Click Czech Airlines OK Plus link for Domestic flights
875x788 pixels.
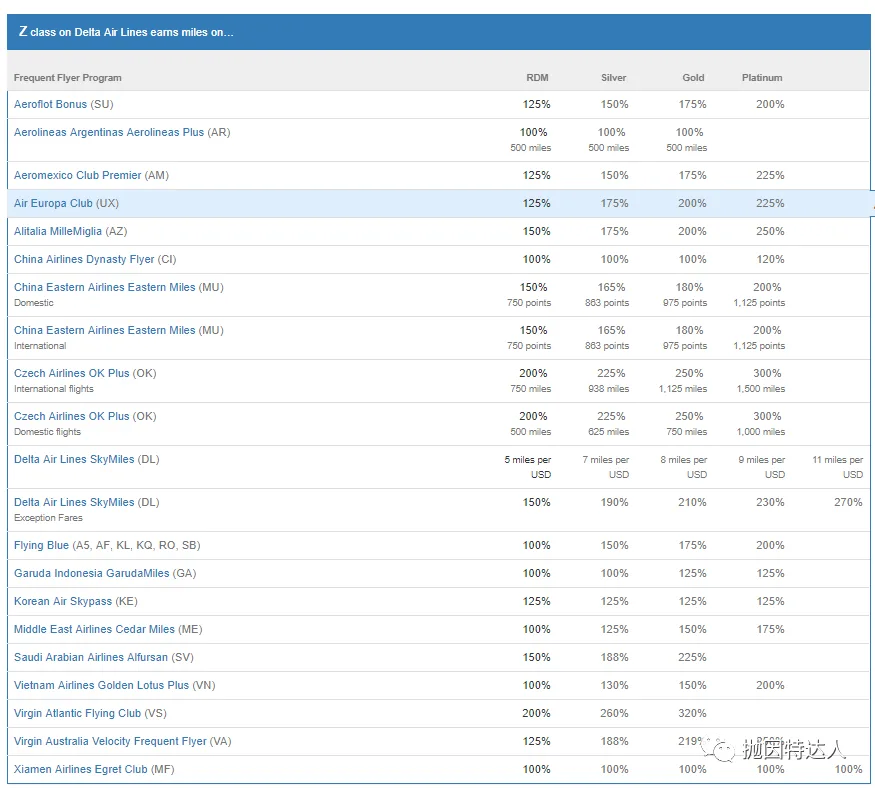(x=71, y=416)
